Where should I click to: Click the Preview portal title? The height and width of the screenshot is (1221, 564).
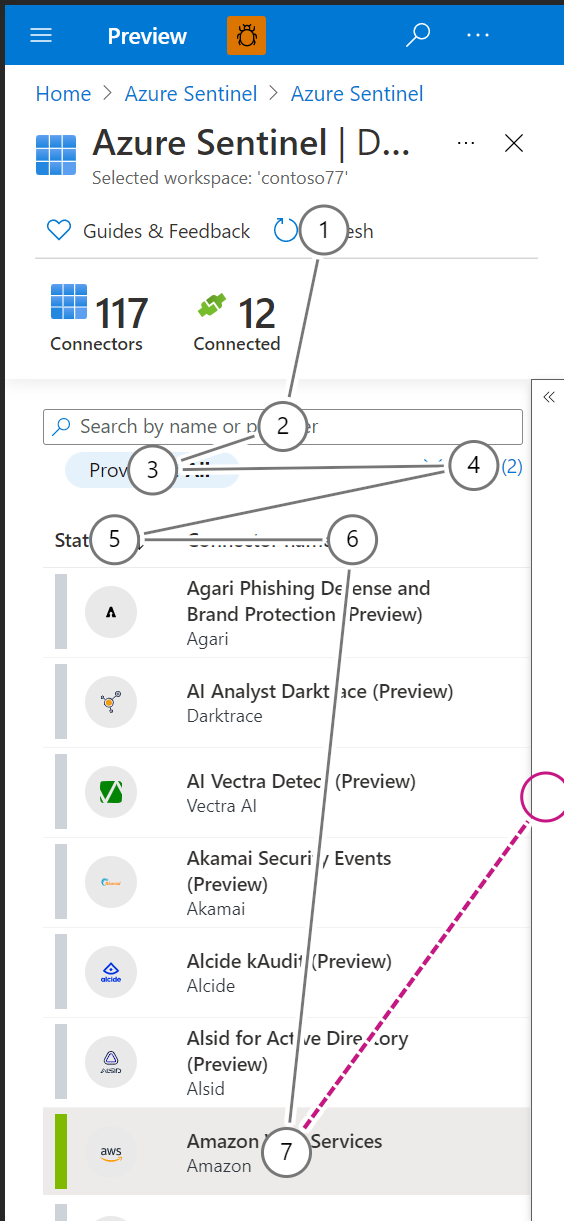[147, 36]
